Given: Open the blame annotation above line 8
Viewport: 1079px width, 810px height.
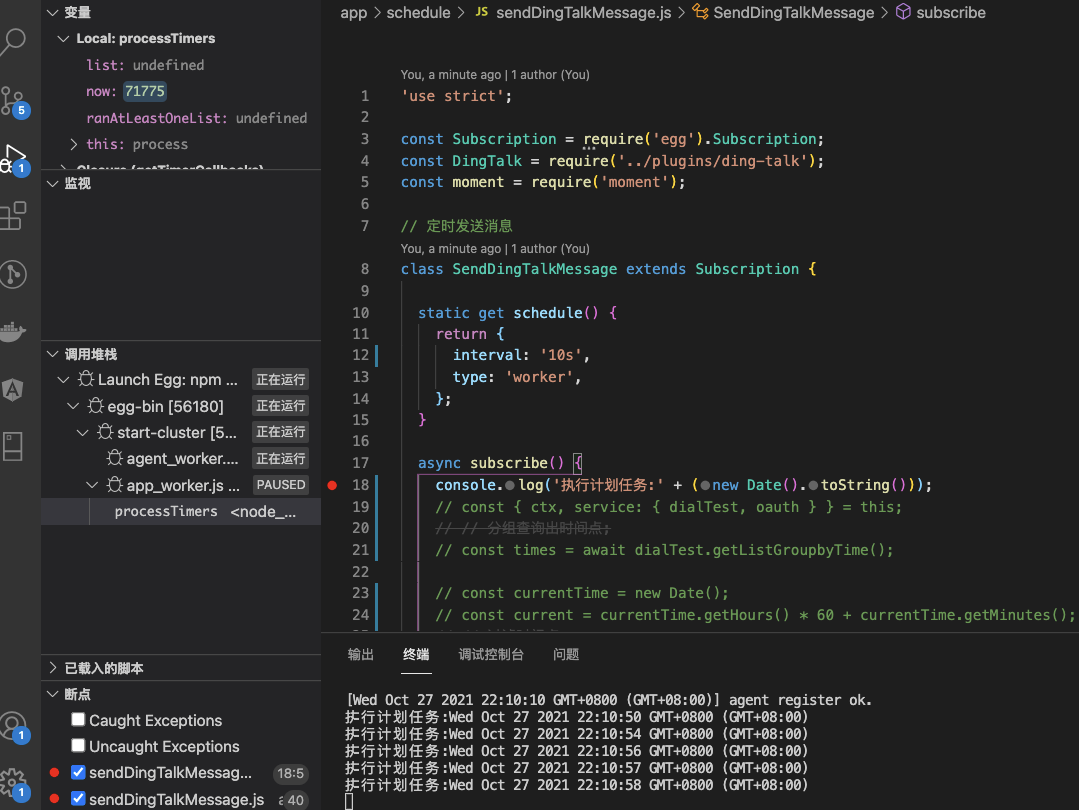Looking at the screenshot, I should click(x=495, y=248).
